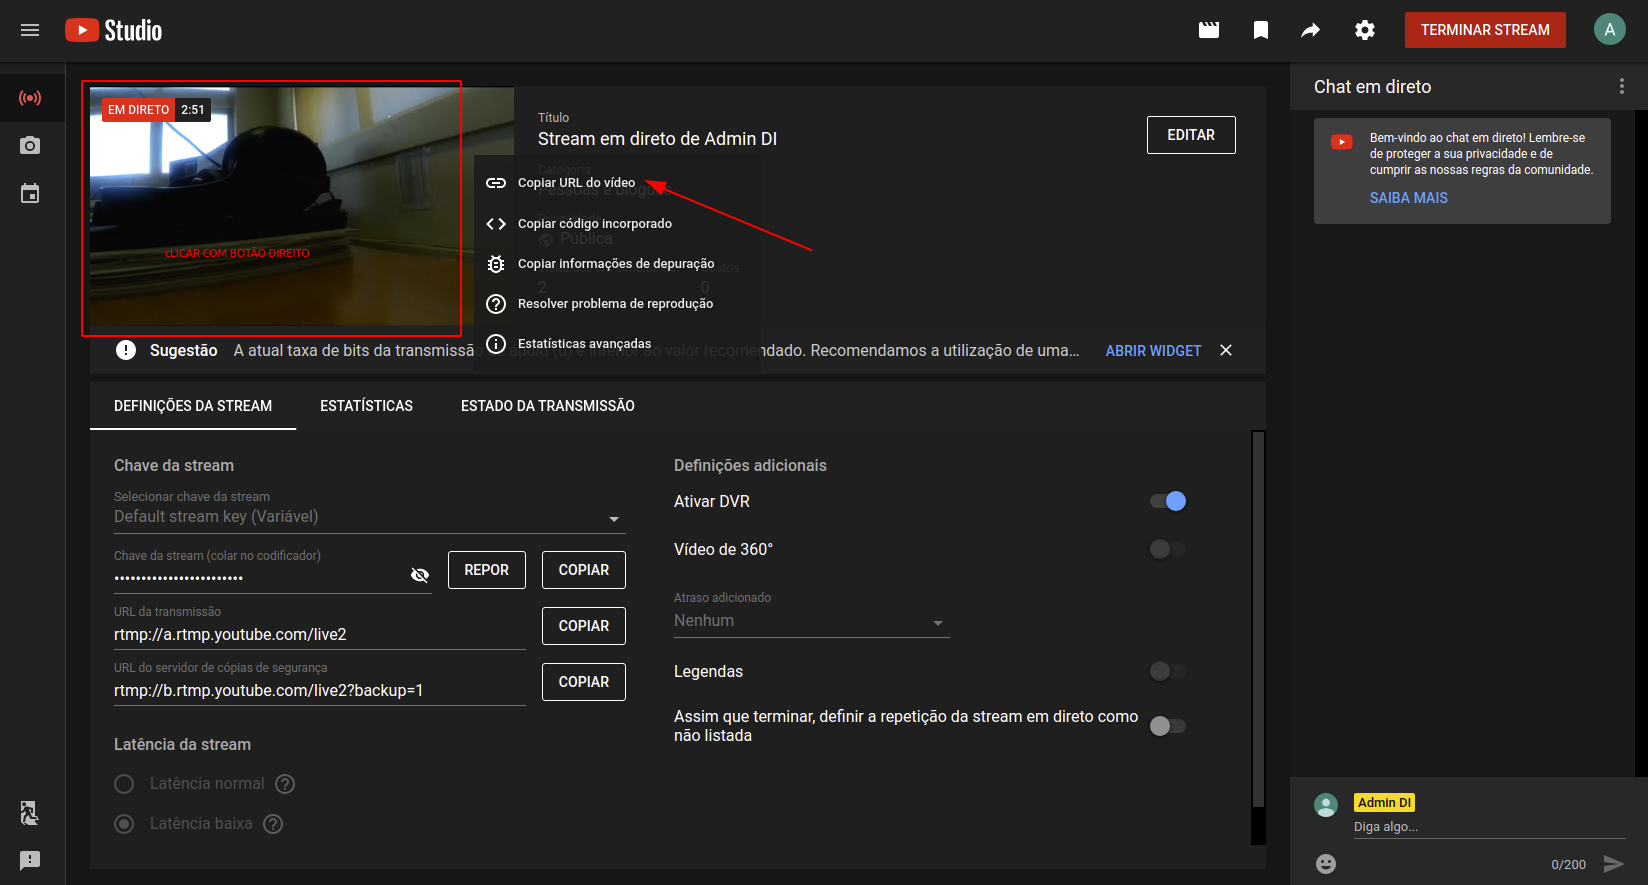The height and width of the screenshot is (885, 1648).
Task: Open the sidebar icon above Send feedback
Action: click(x=30, y=813)
